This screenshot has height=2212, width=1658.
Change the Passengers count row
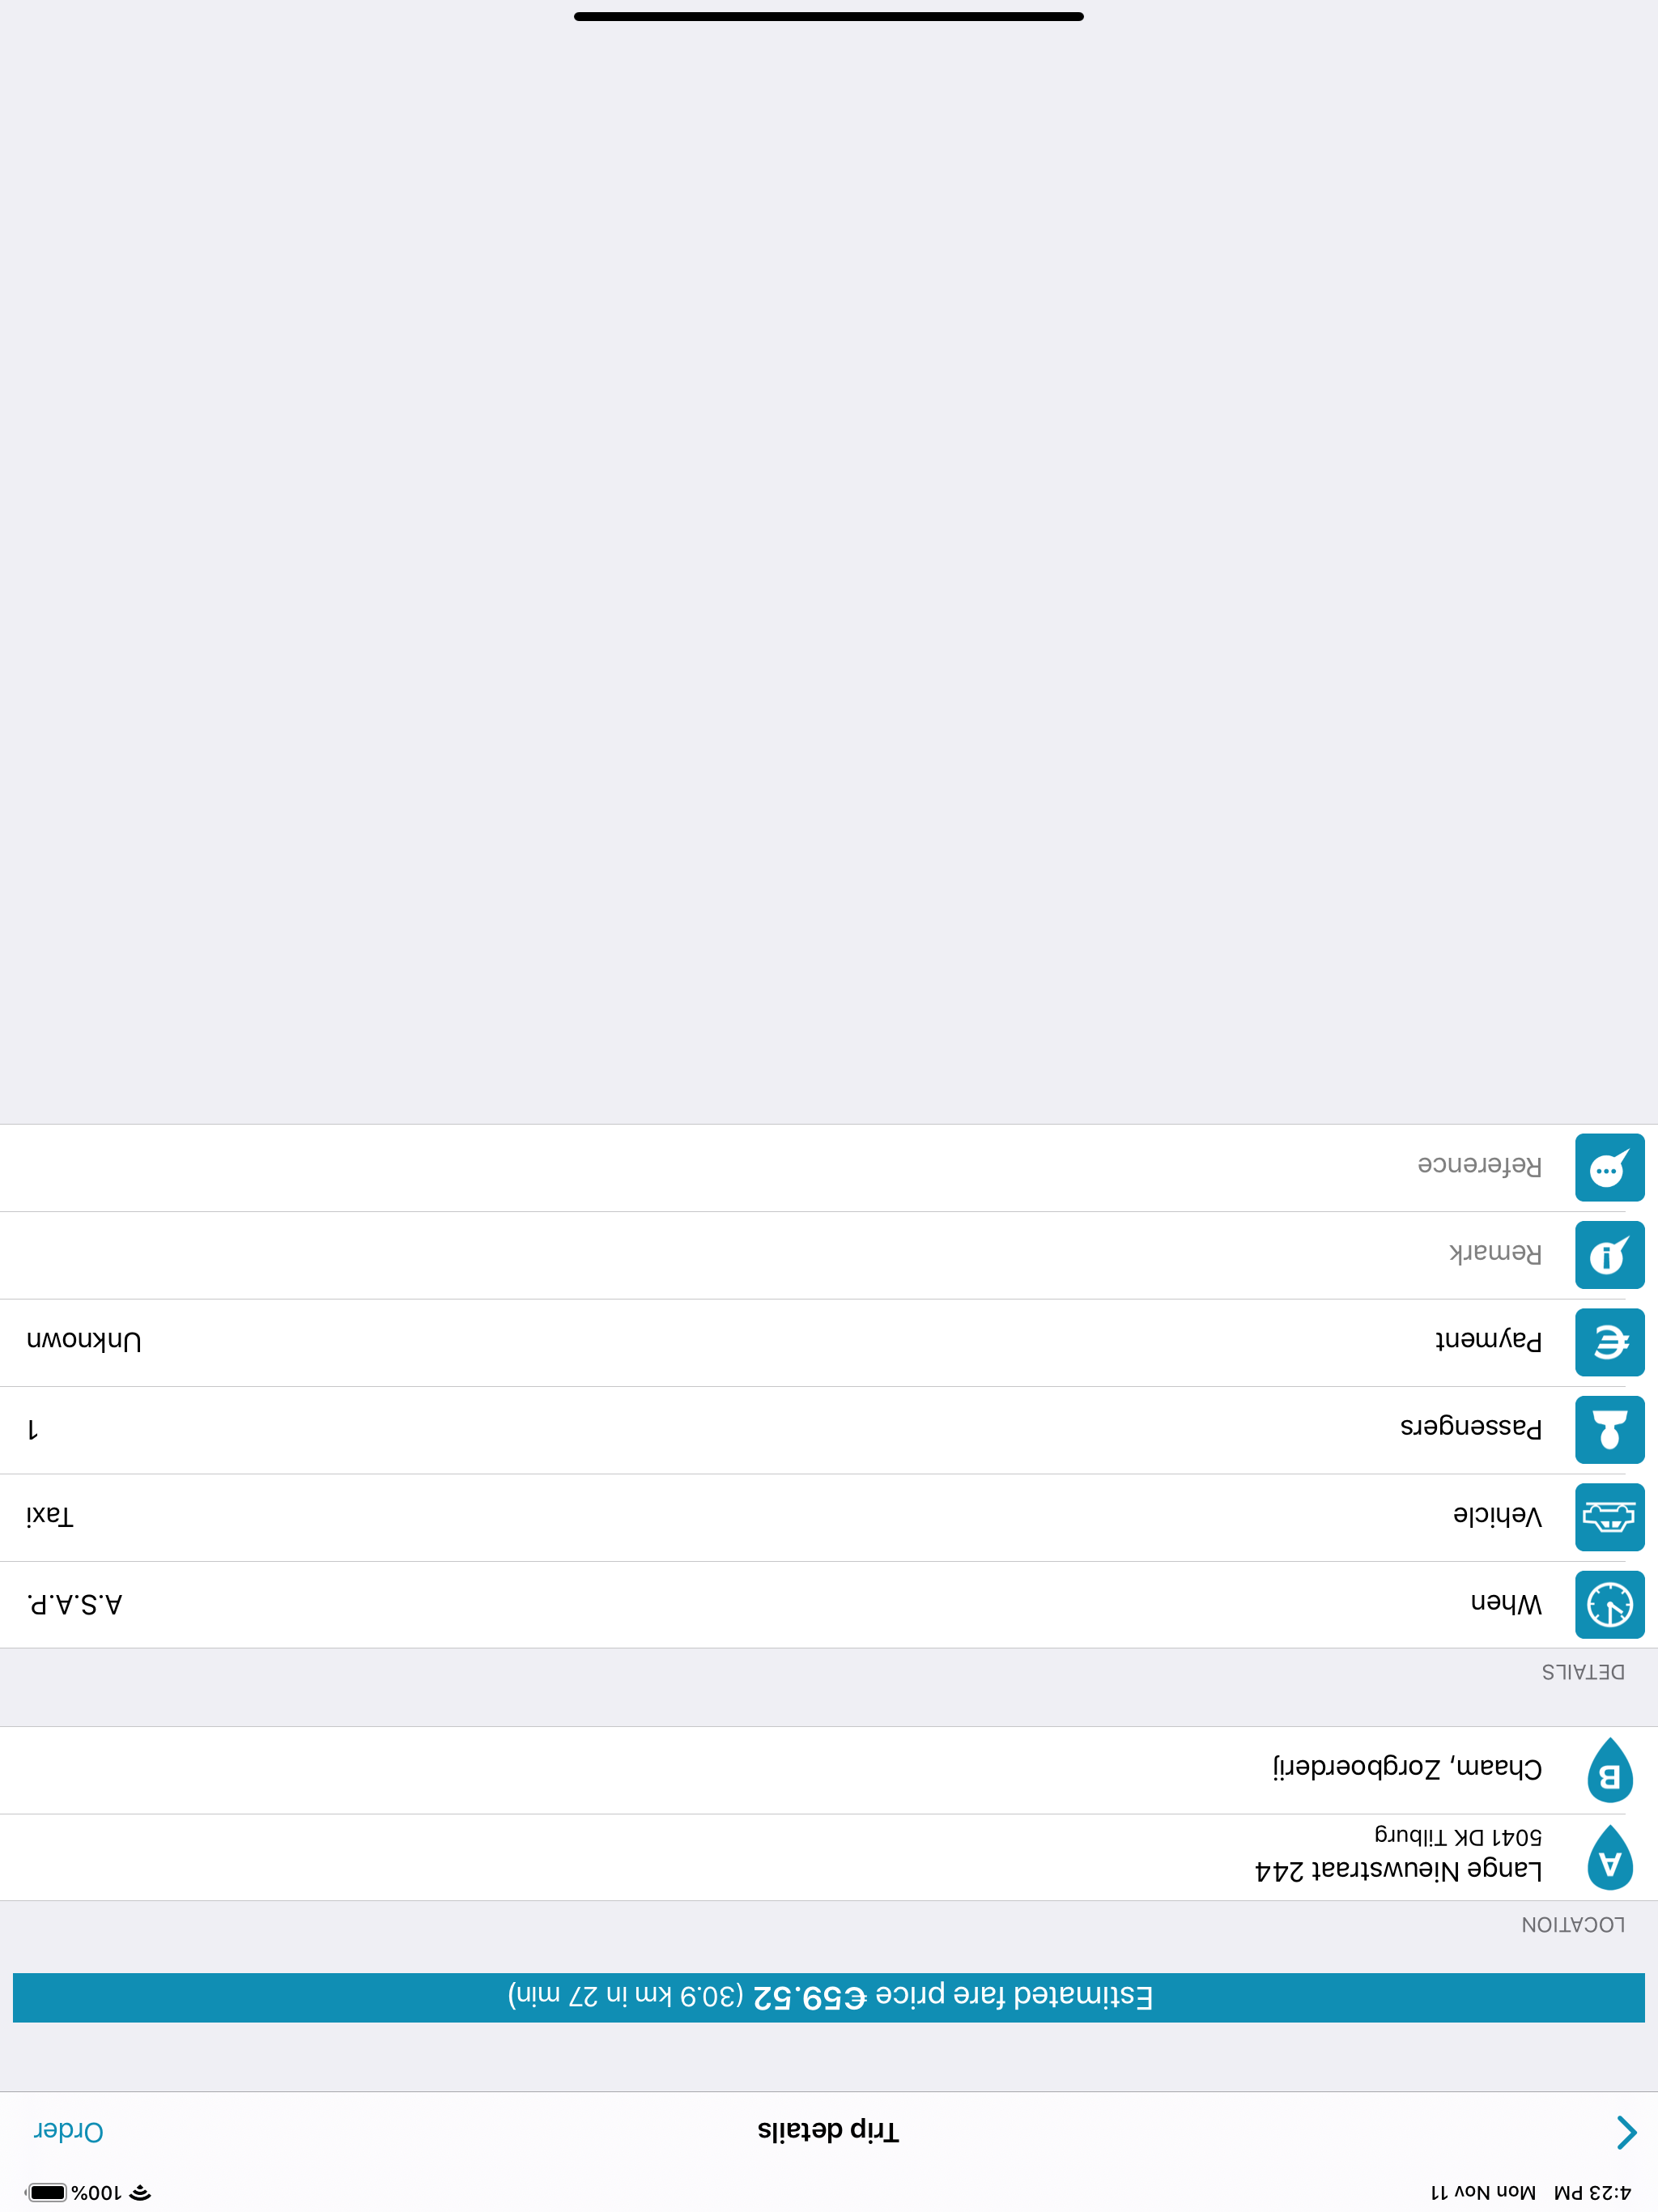[x=829, y=1430]
